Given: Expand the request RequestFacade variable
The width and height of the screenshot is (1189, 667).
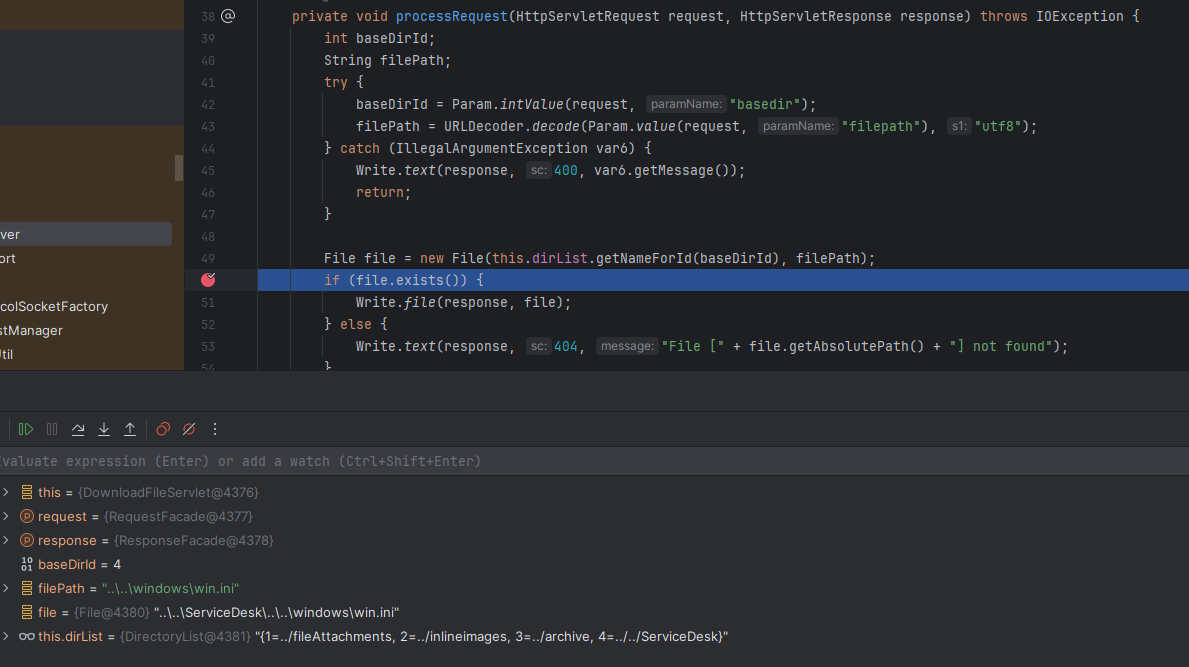Looking at the screenshot, I should [x=6, y=516].
